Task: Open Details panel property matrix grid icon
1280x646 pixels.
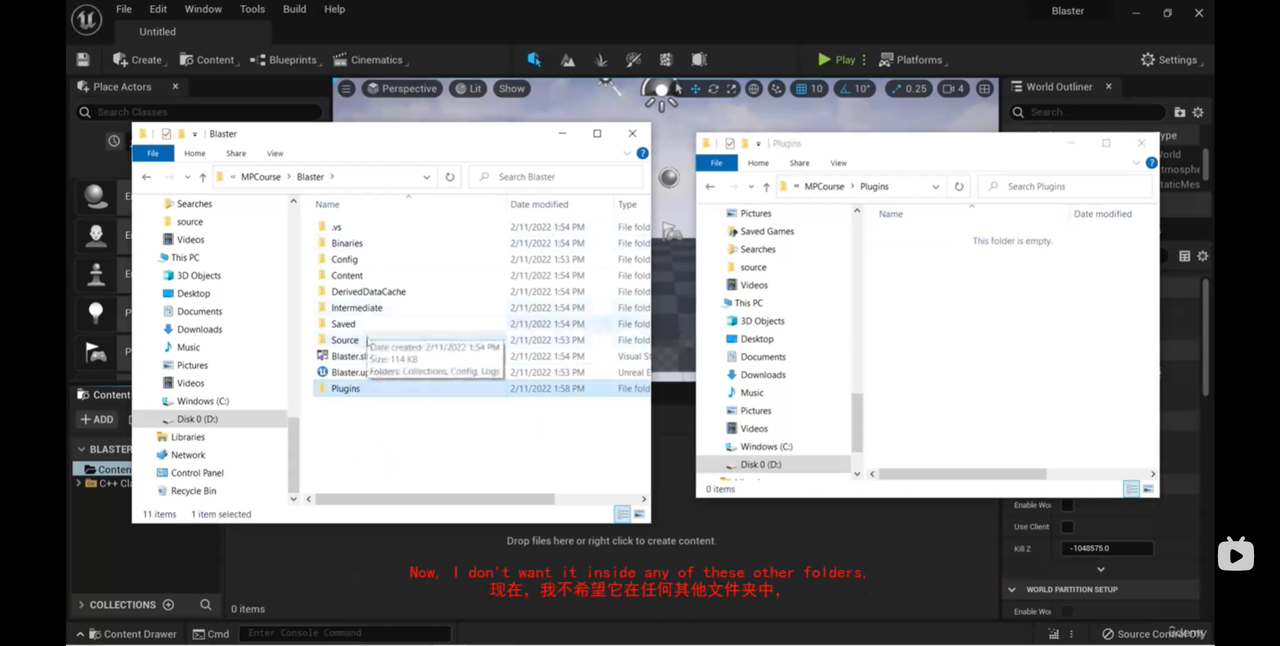Action: point(1185,256)
